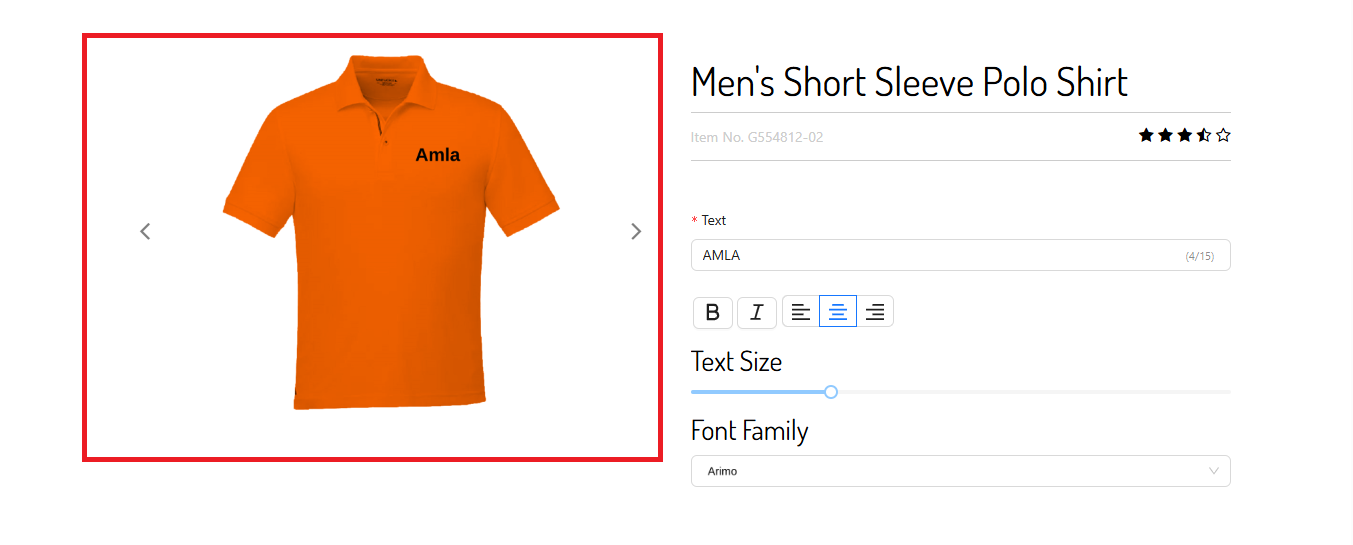Align text to the right

(x=875, y=312)
